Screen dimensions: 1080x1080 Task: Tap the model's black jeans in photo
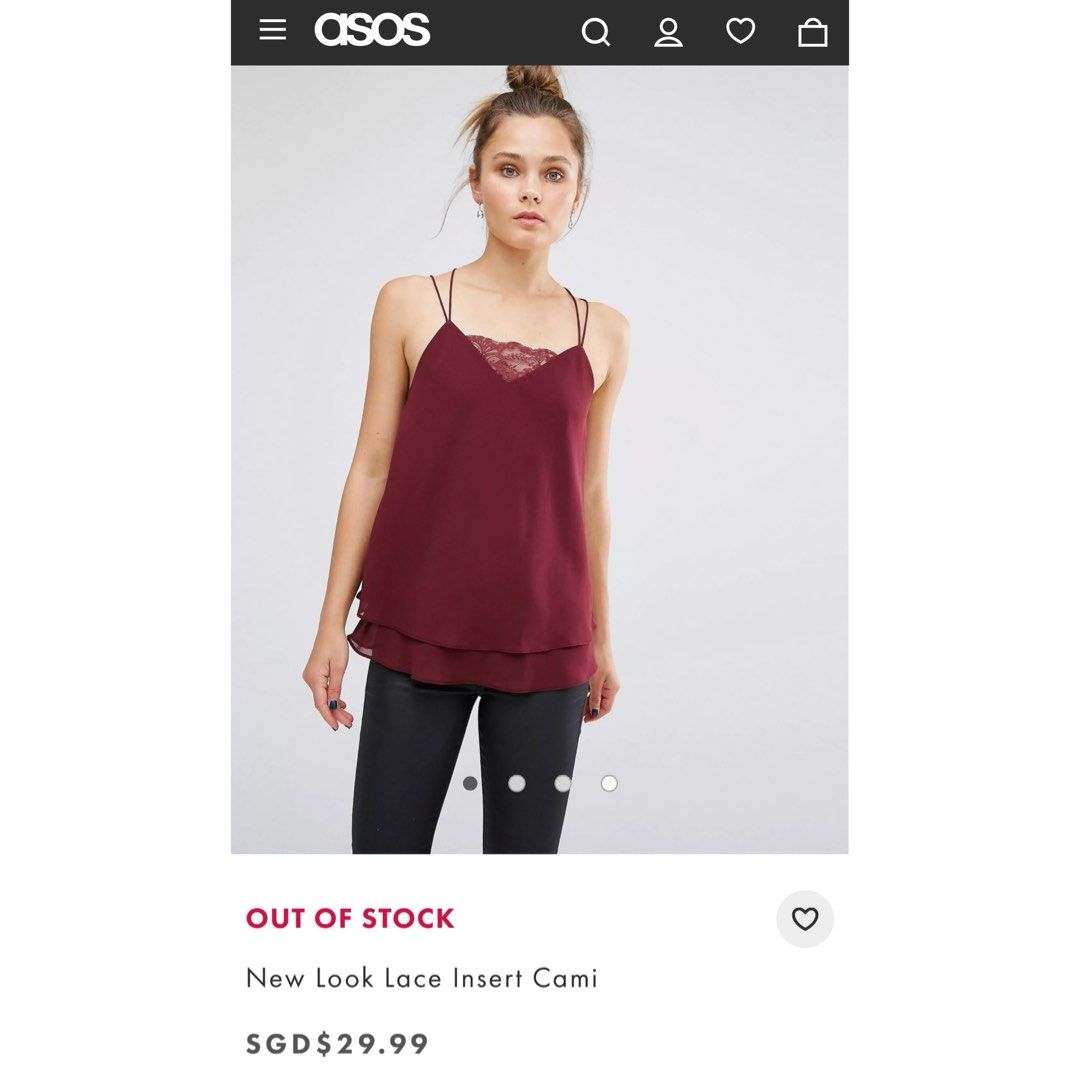[468, 765]
